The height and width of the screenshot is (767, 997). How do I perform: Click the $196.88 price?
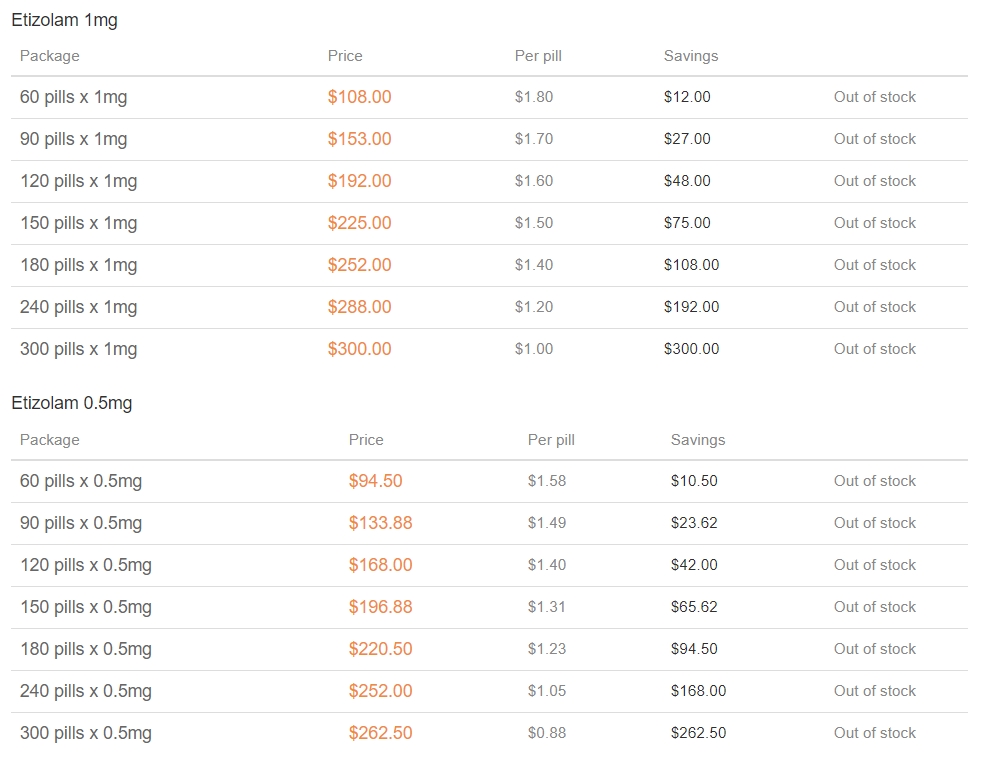(x=380, y=607)
